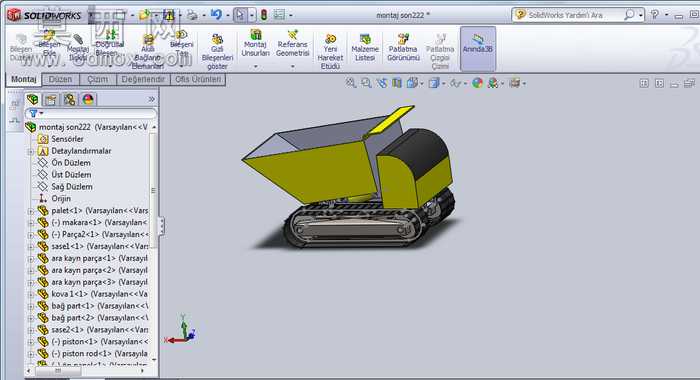The image size is (700, 380).
Task: Click the Akıllı Bağlantı Elemanları tool
Action: click(147, 52)
